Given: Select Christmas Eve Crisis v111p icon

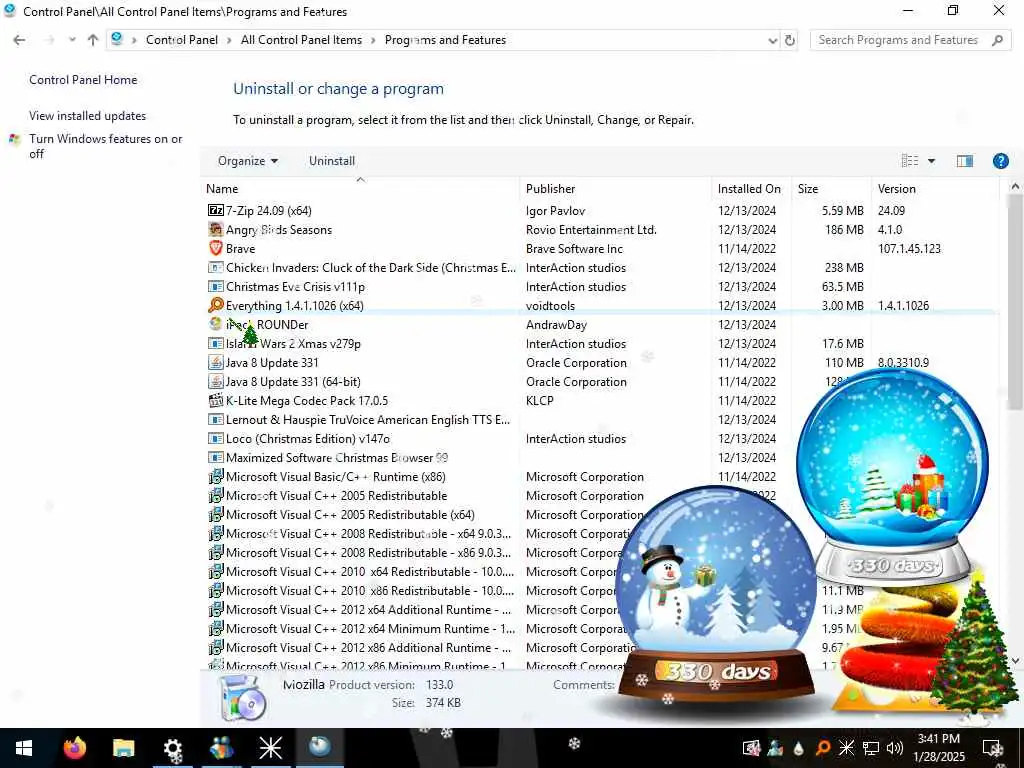Looking at the screenshot, I should [216, 286].
